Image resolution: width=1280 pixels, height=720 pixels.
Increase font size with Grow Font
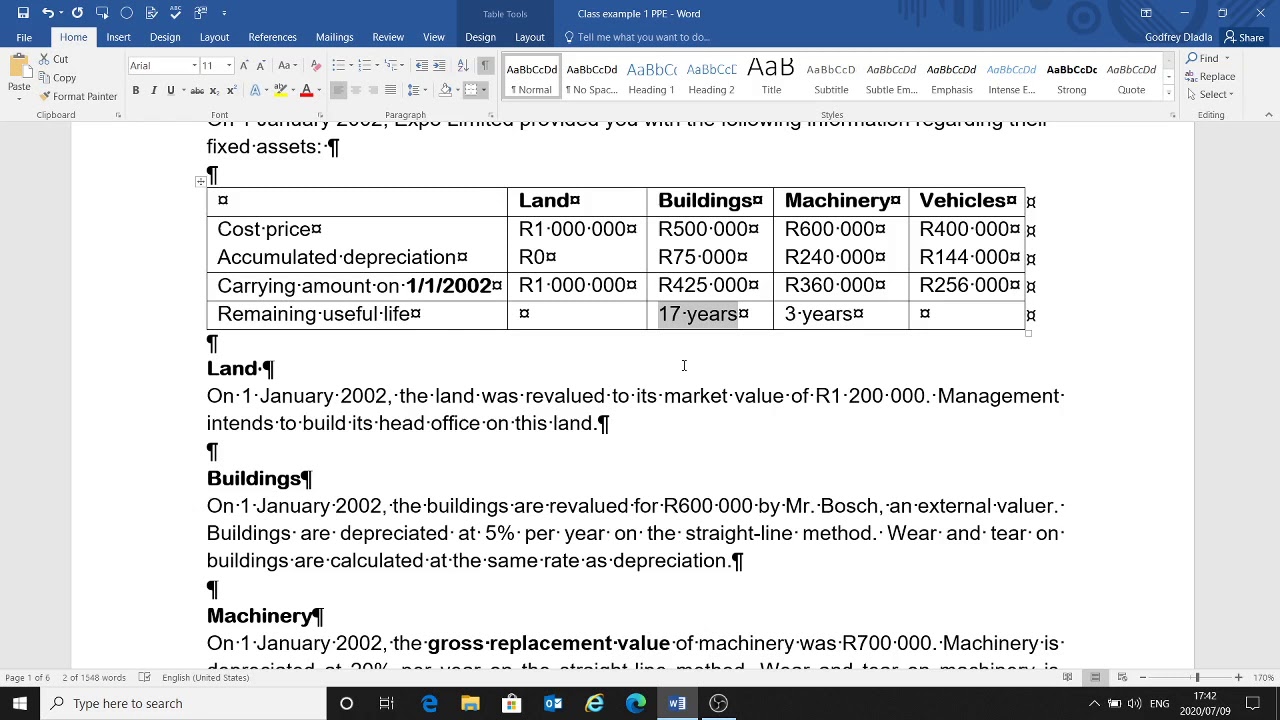[x=246, y=66]
